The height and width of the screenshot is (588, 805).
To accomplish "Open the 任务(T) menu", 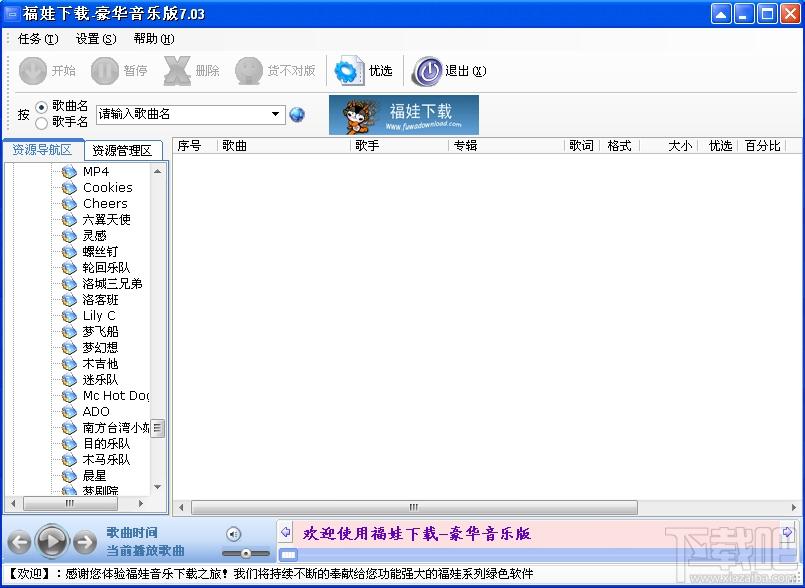I will 39,39.
